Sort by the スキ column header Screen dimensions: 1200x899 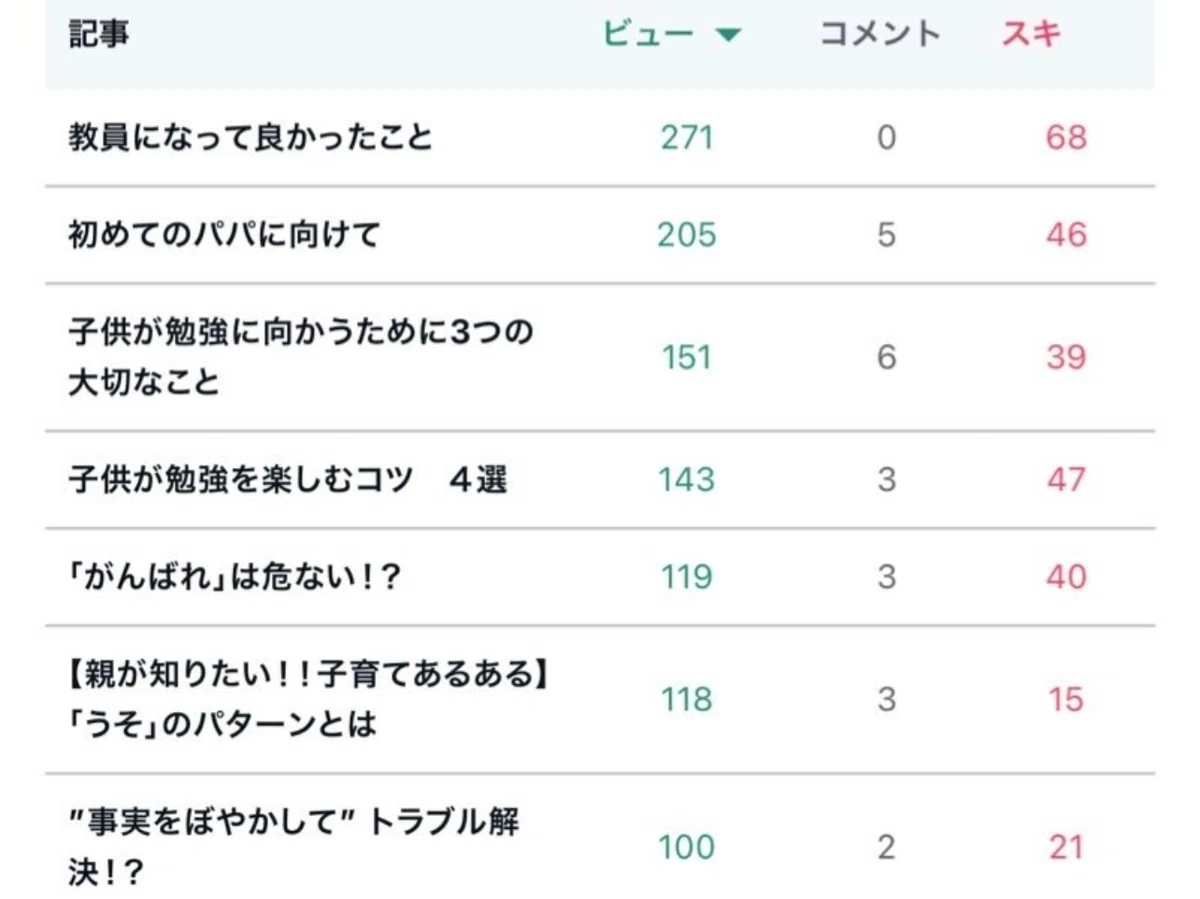coord(1031,34)
